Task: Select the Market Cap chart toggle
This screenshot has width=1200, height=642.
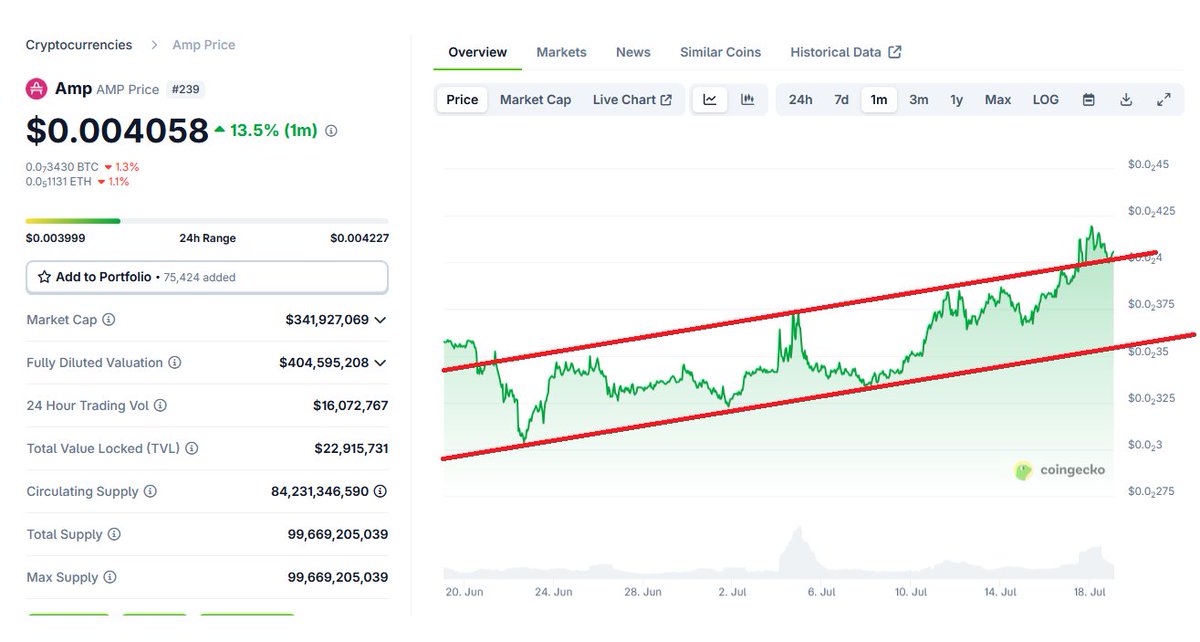Action: [535, 100]
